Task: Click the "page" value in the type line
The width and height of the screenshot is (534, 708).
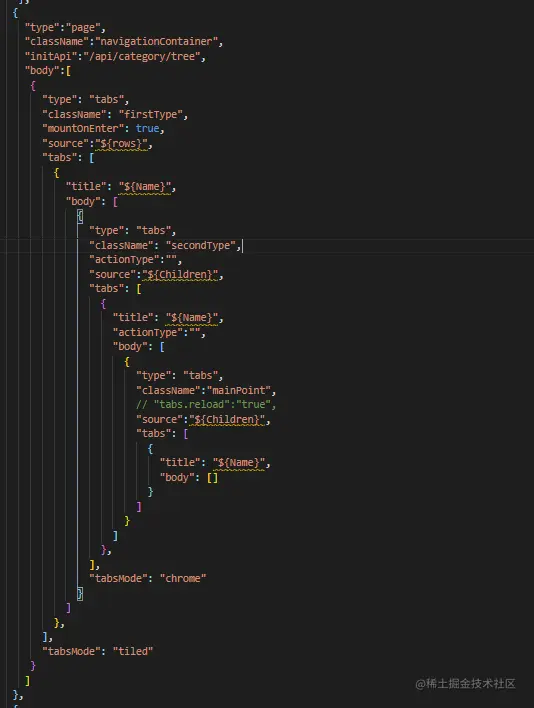Action: tap(83, 28)
